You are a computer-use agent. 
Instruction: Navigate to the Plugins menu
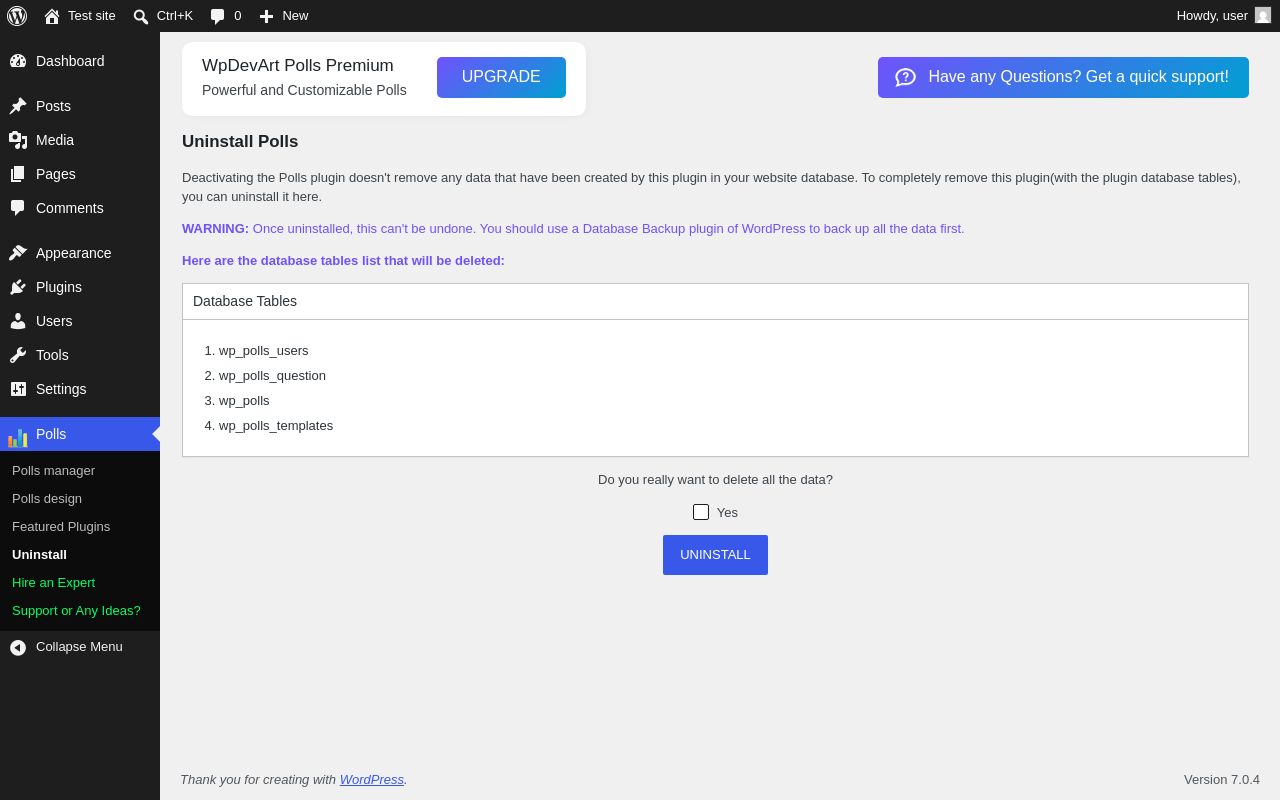80,287
